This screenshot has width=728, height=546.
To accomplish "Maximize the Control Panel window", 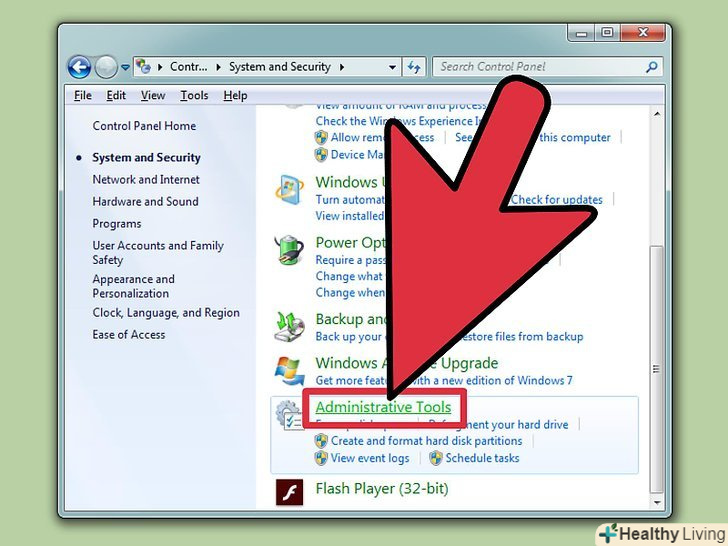I will click(607, 33).
